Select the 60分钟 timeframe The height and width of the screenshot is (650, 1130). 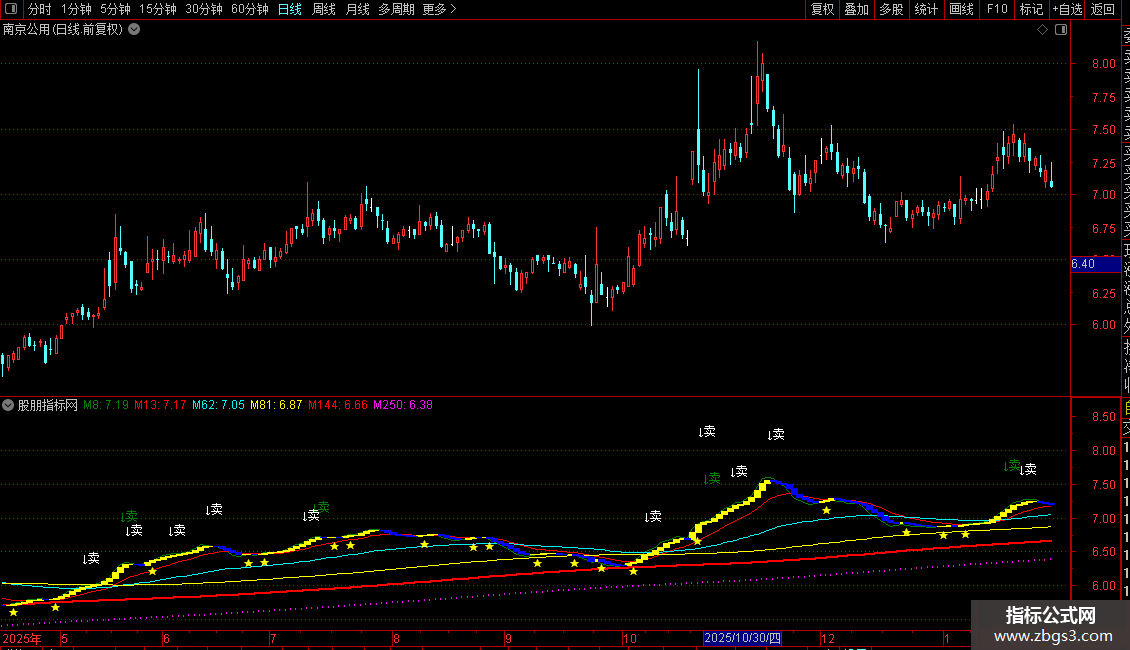249,10
